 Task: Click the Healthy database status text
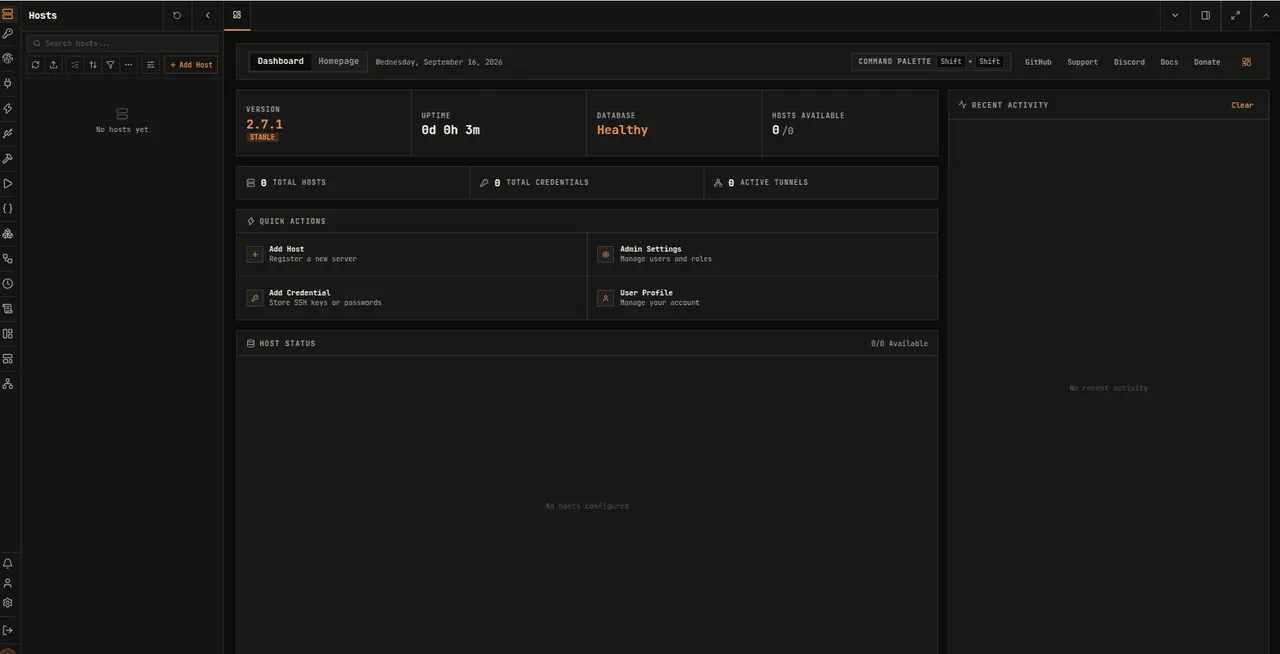pyautogui.click(x=622, y=130)
